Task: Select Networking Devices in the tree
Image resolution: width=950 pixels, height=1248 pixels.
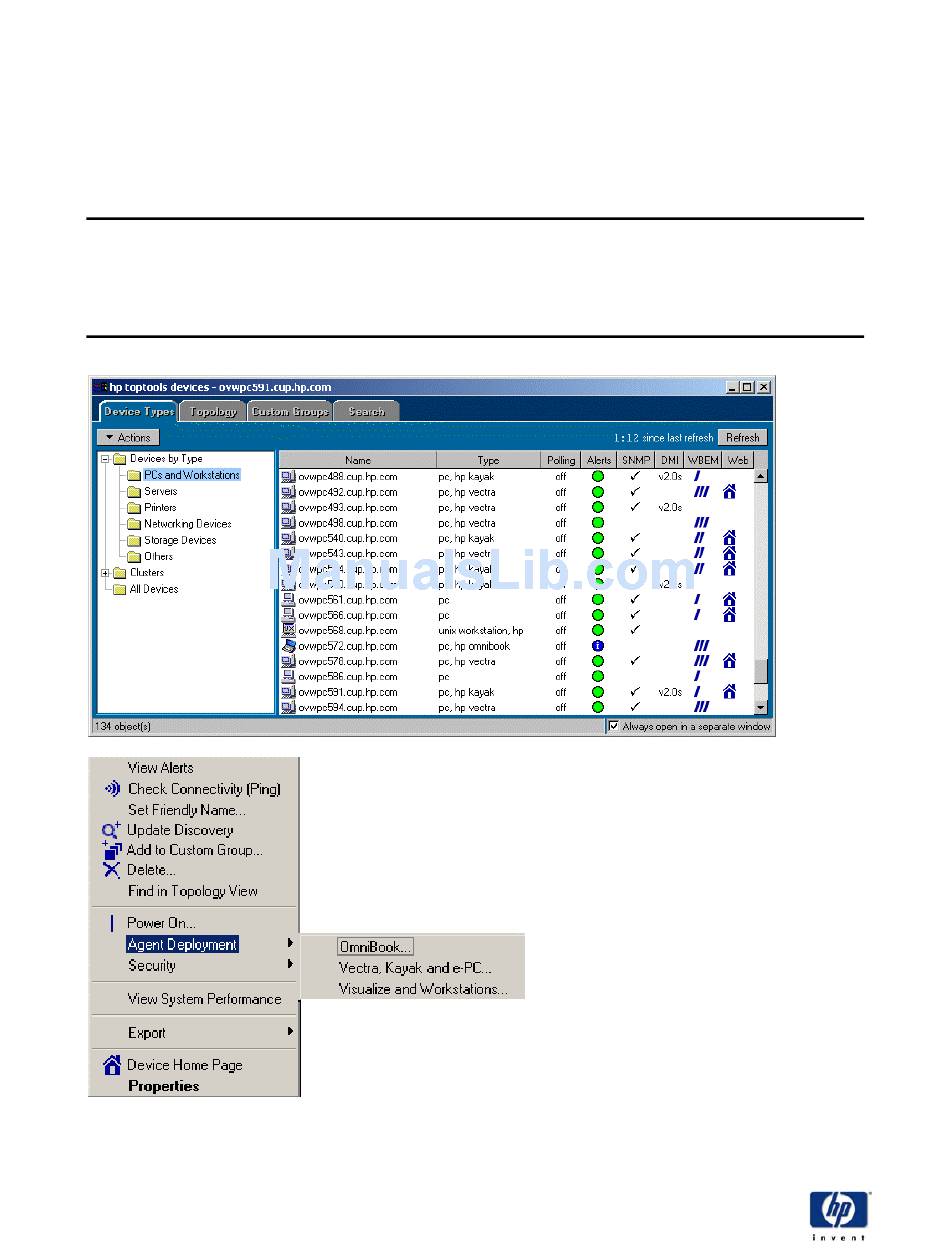Action: (187, 524)
